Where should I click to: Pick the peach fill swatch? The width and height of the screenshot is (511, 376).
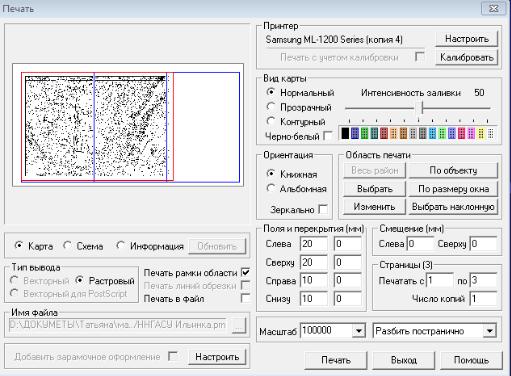click(x=393, y=134)
